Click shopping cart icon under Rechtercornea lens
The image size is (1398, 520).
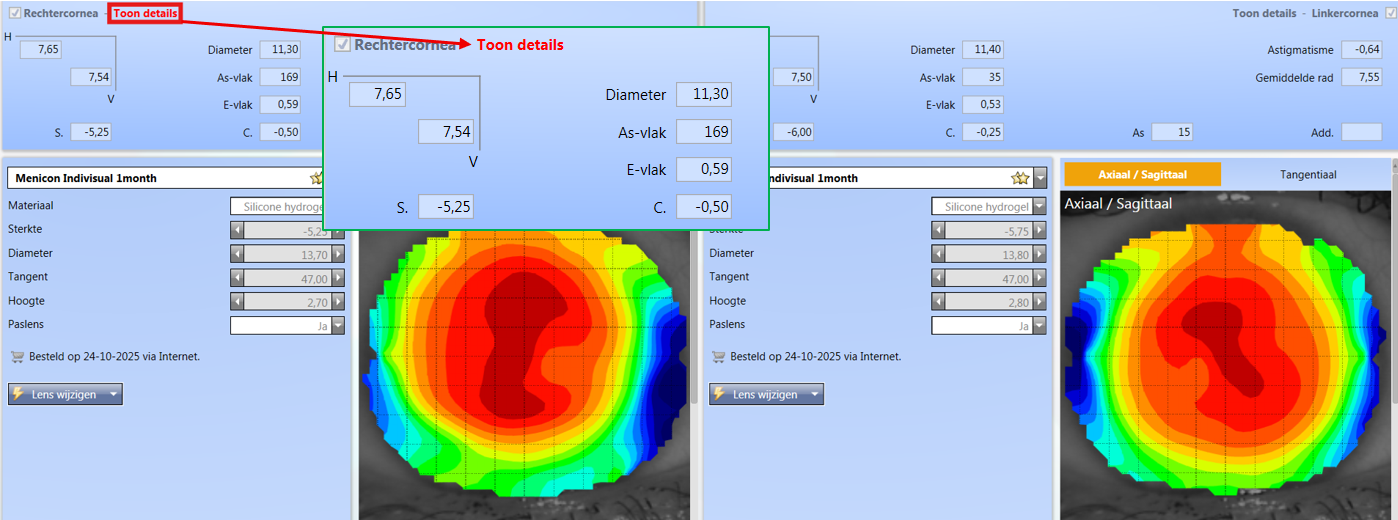pos(17,356)
